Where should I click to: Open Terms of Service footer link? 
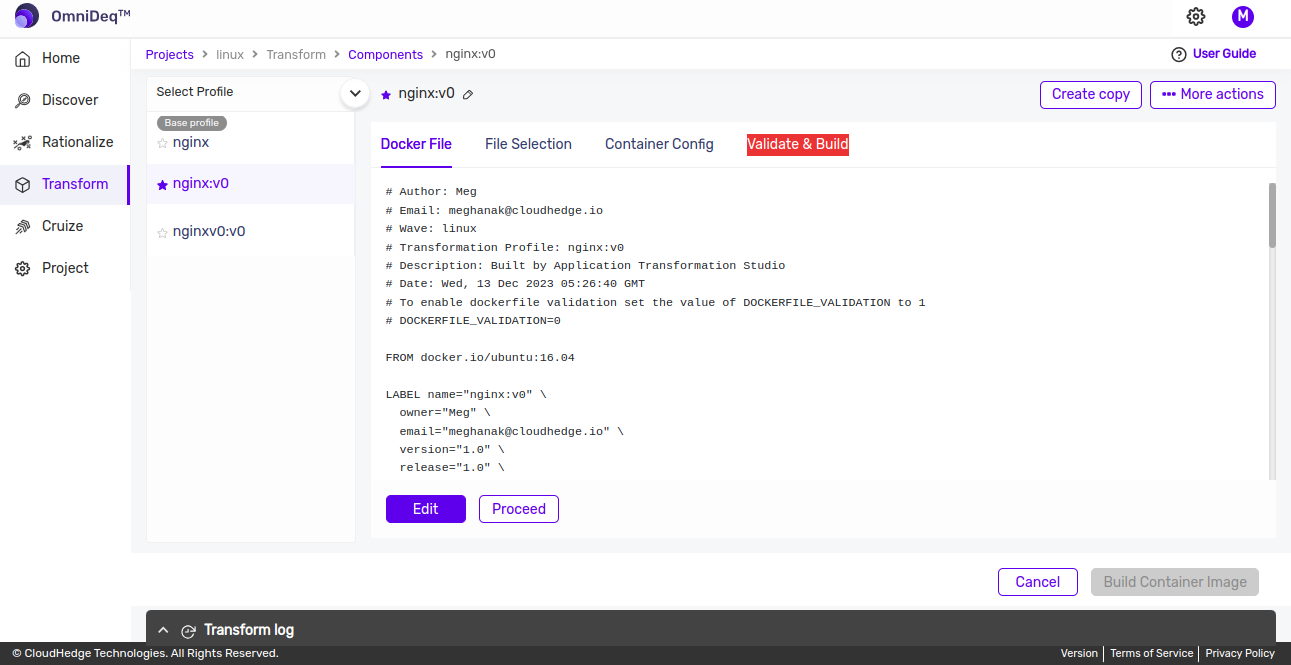tap(1152, 653)
